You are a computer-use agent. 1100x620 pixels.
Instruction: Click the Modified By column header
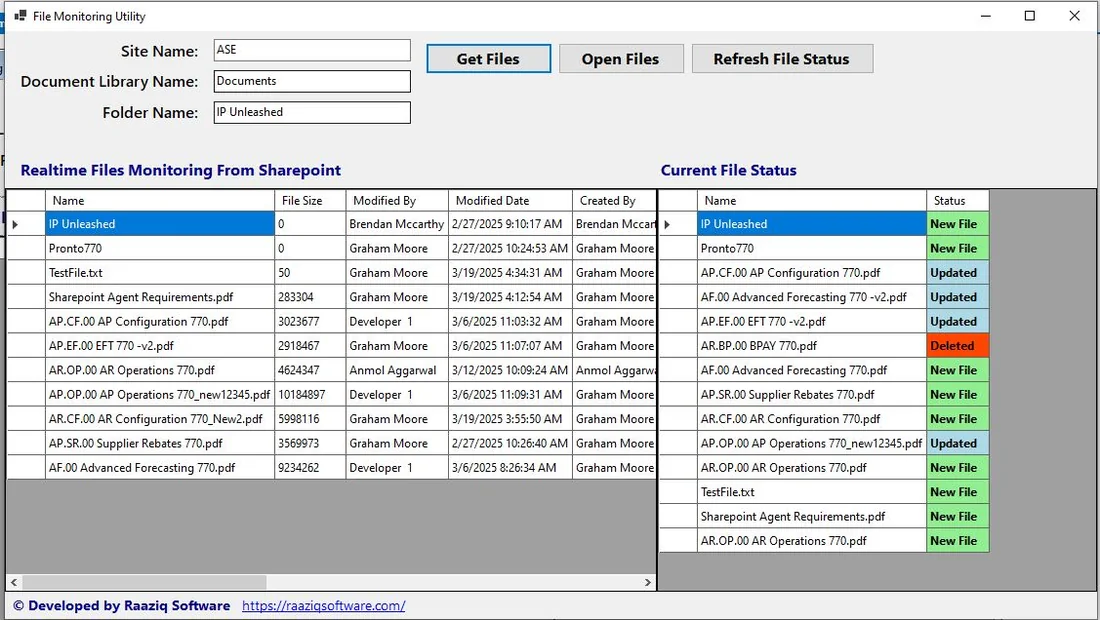click(x=397, y=201)
